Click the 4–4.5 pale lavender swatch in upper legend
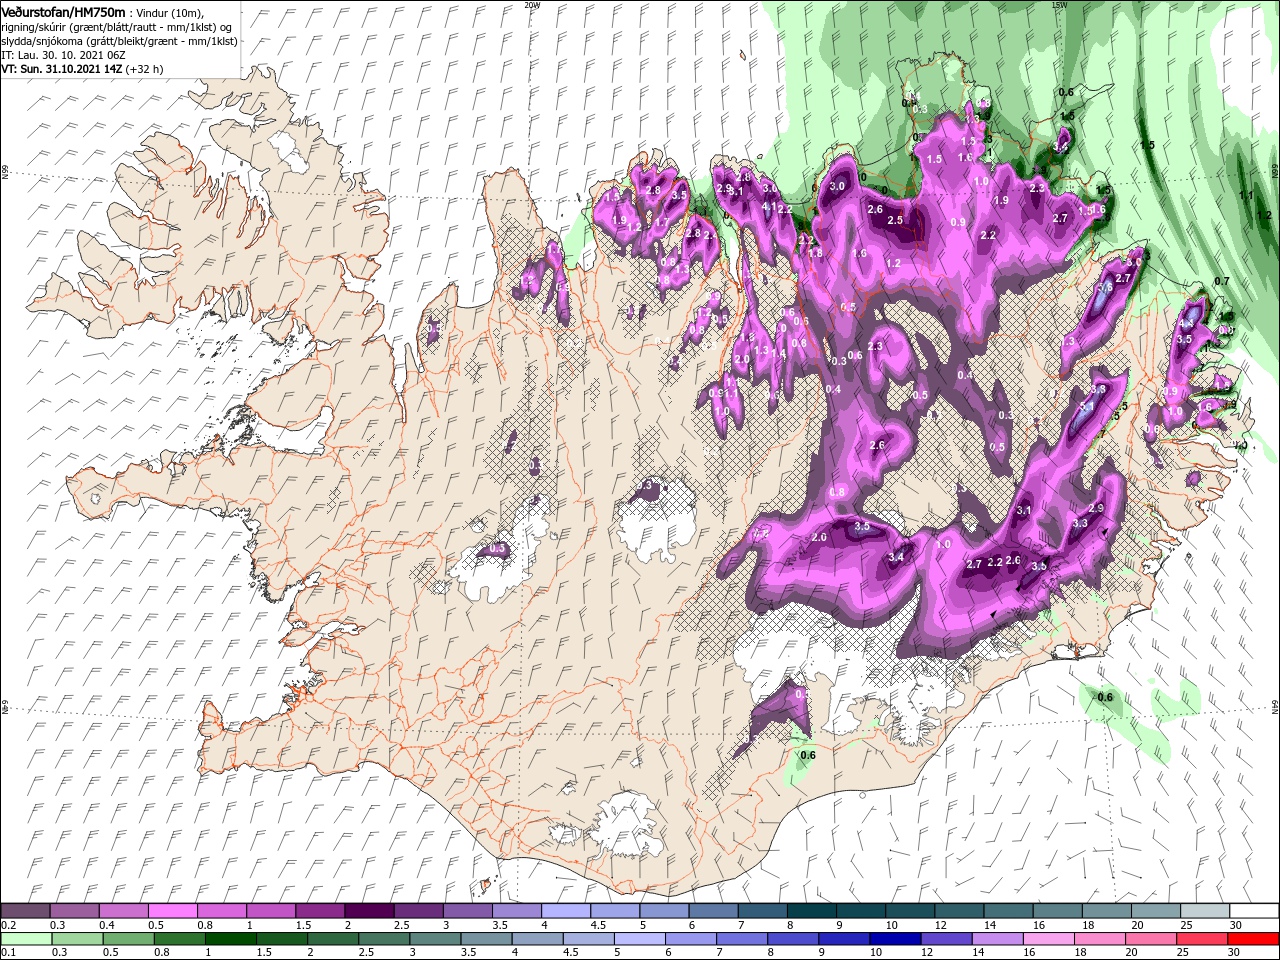The image size is (1280, 960). pyautogui.click(x=564, y=911)
